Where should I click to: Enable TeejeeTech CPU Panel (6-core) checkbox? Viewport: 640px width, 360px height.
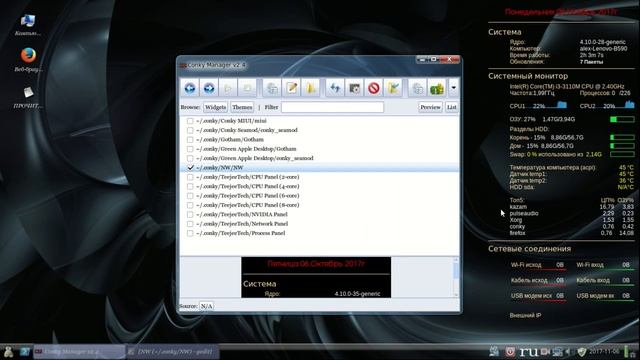190,196
